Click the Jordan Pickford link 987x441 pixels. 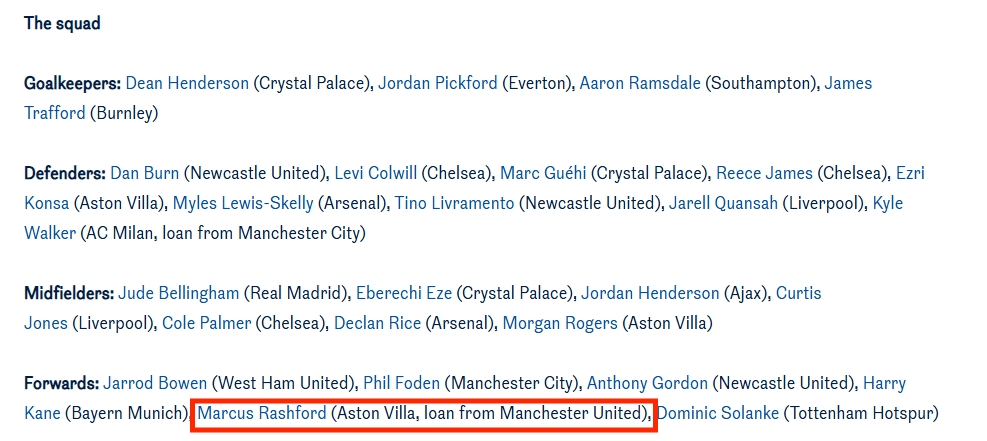coord(437,83)
